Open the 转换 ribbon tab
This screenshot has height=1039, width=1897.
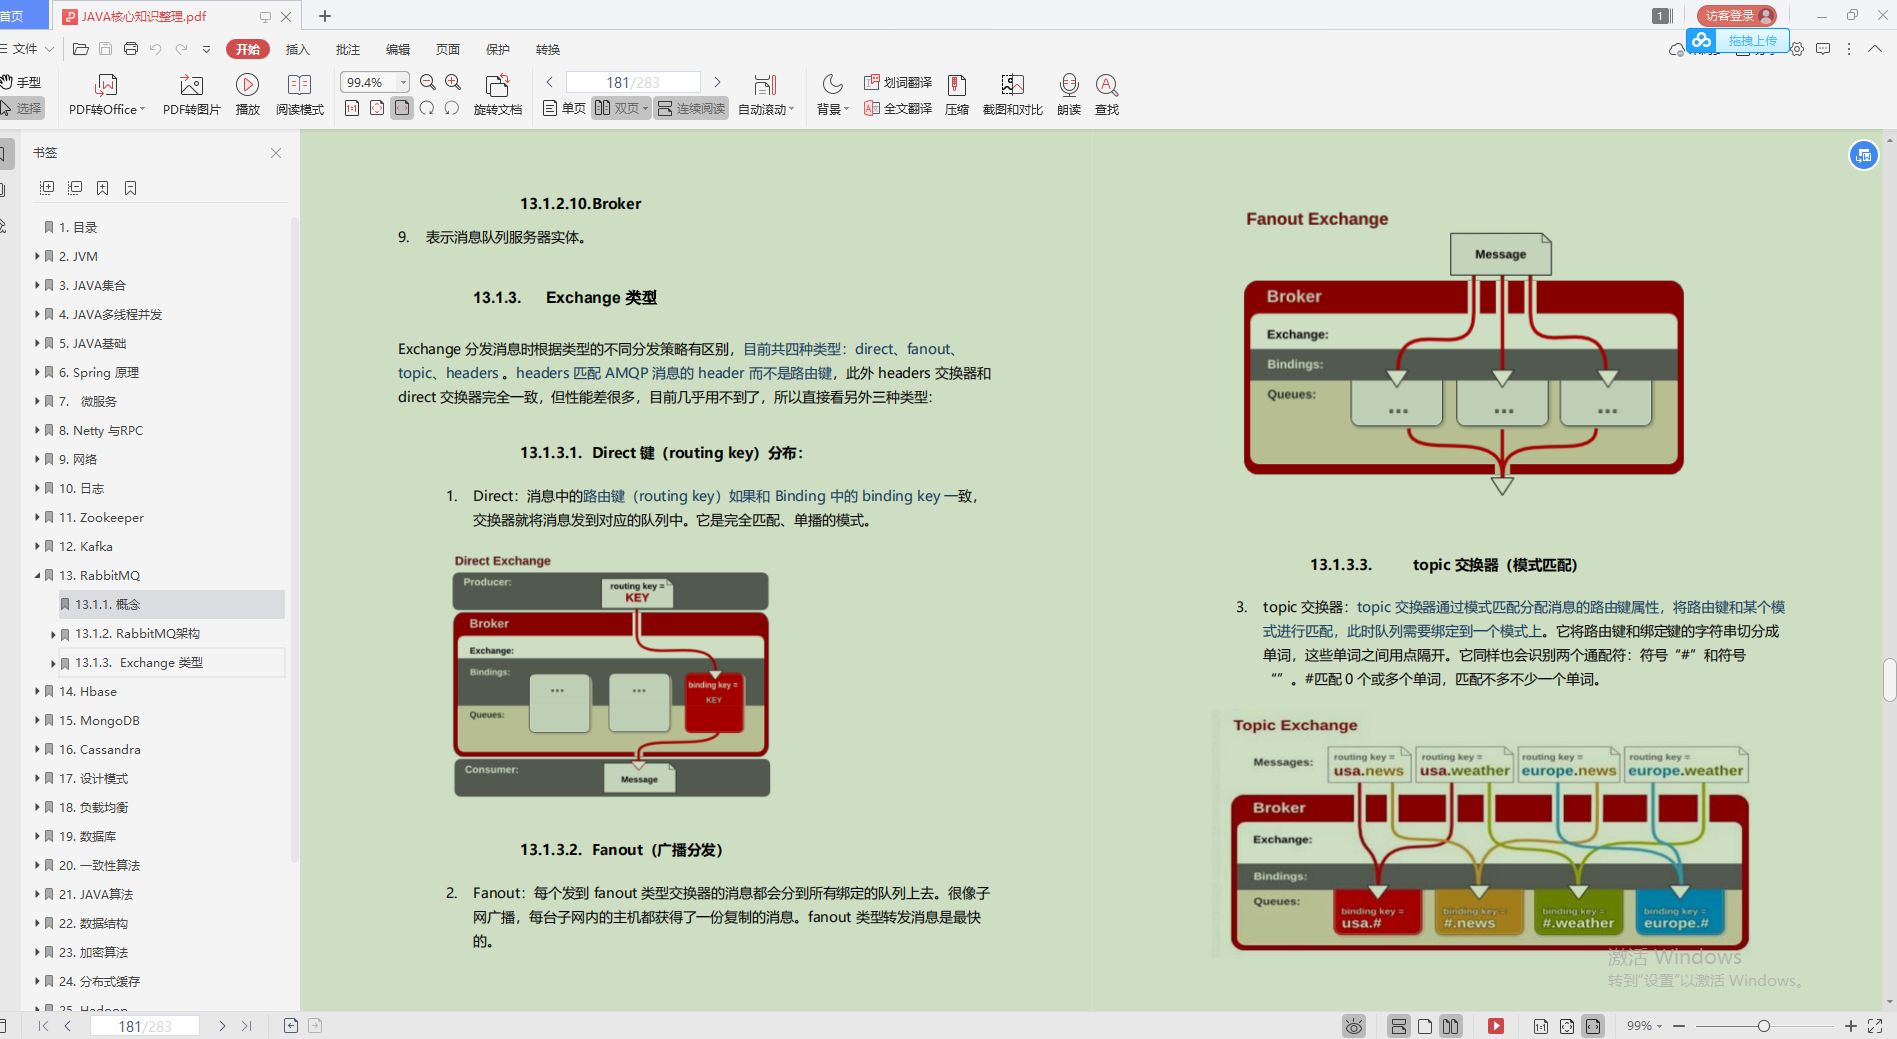(x=548, y=49)
